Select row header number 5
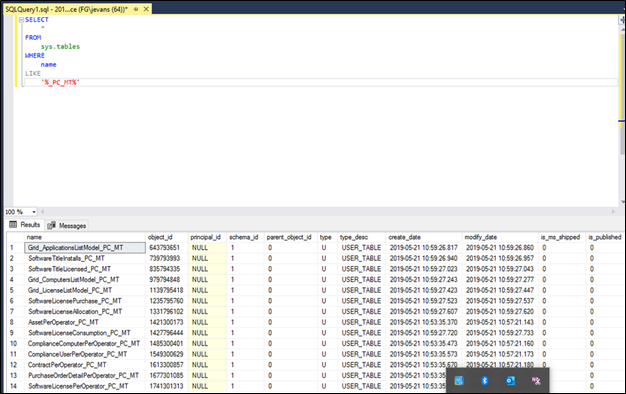Image resolution: width=626 pixels, height=394 pixels. pos(15,290)
